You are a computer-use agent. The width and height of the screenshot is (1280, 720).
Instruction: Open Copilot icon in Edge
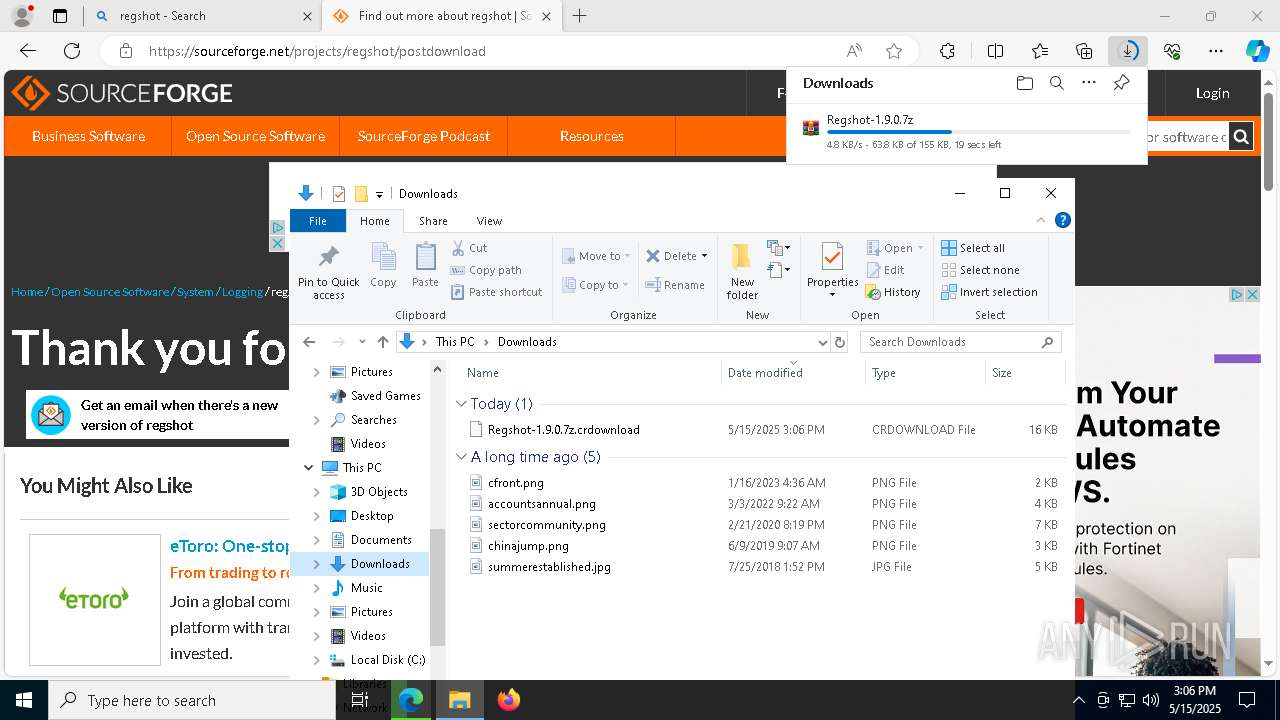[x=1257, y=51]
